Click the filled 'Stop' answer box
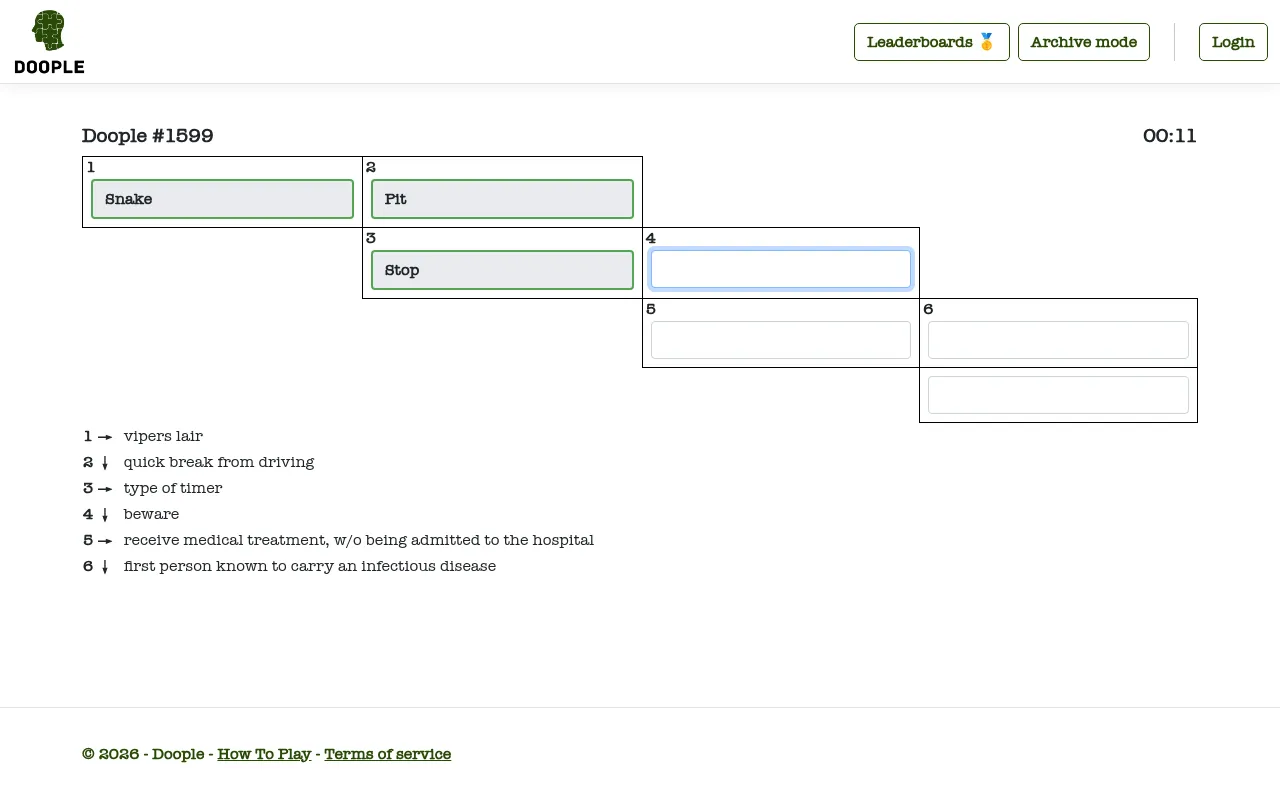Image resolution: width=1280 pixels, height=800 pixels. (x=502, y=270)
